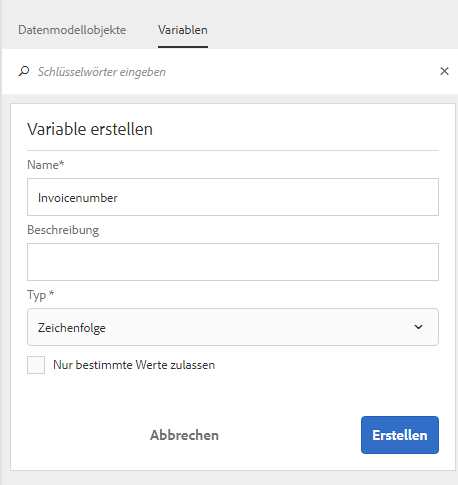The image size is (458, 485).
Task: Click the Typ * field label
Action: 41,295
